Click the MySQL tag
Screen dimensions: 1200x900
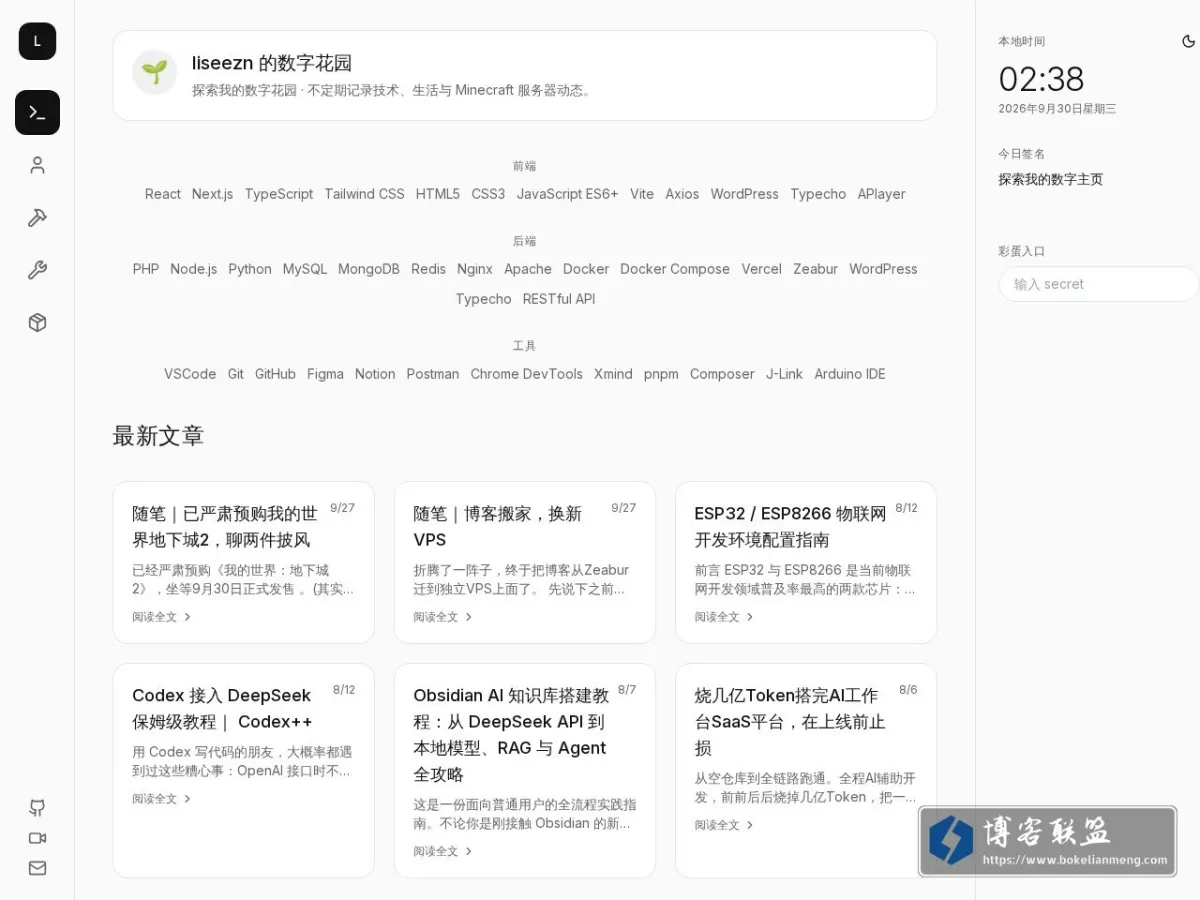(305, 269)
